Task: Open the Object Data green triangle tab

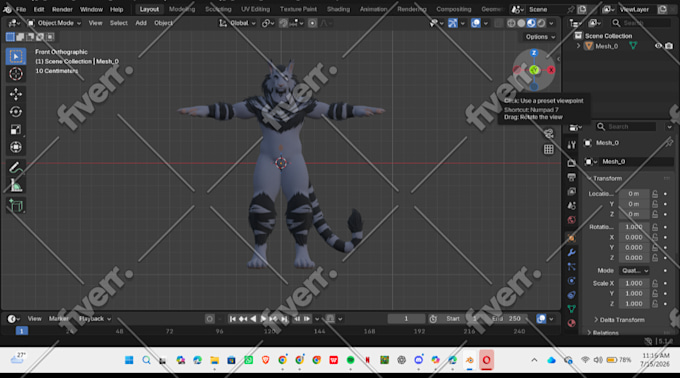Action: (572, 309)
